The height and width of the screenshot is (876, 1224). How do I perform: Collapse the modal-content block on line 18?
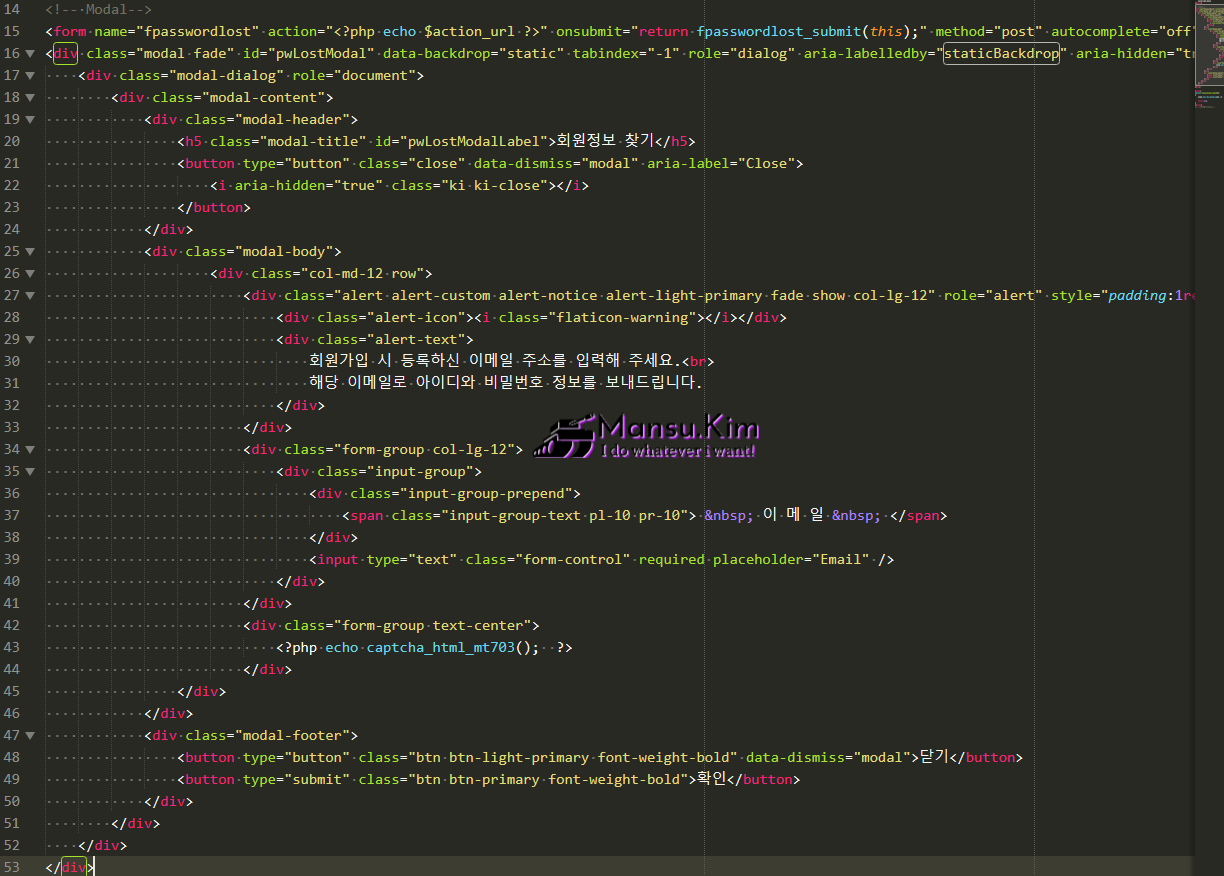click(x=30, y=98)
